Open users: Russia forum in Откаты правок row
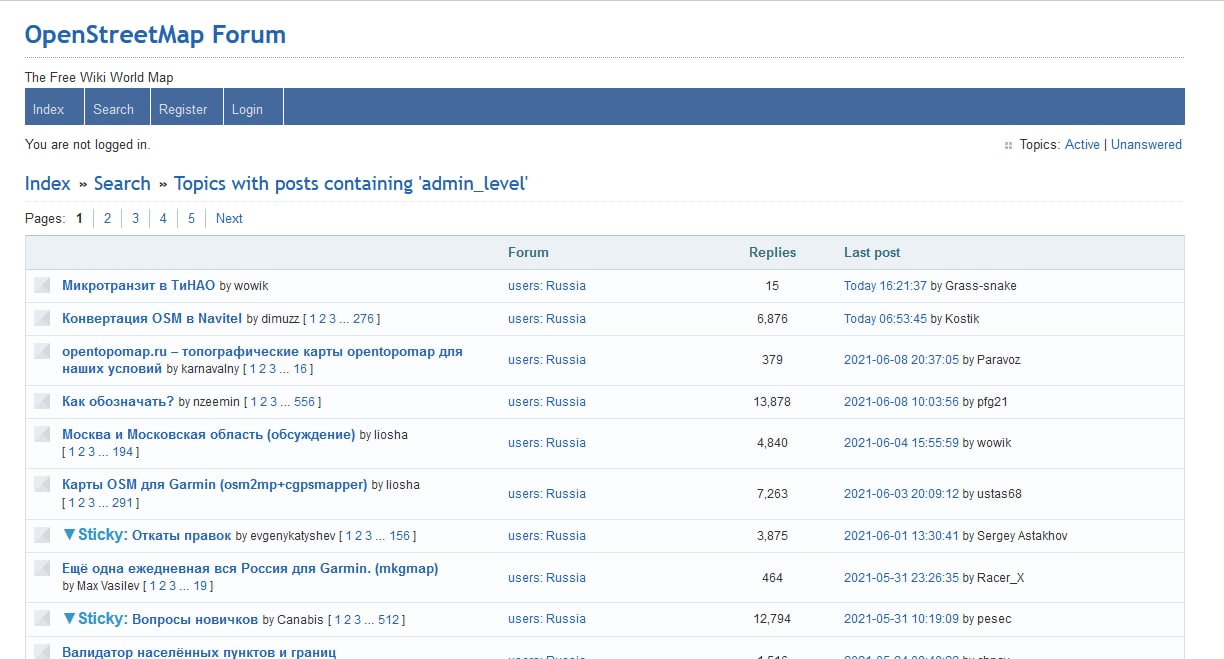The image size is (1224, 659). (x=547, y=536)
